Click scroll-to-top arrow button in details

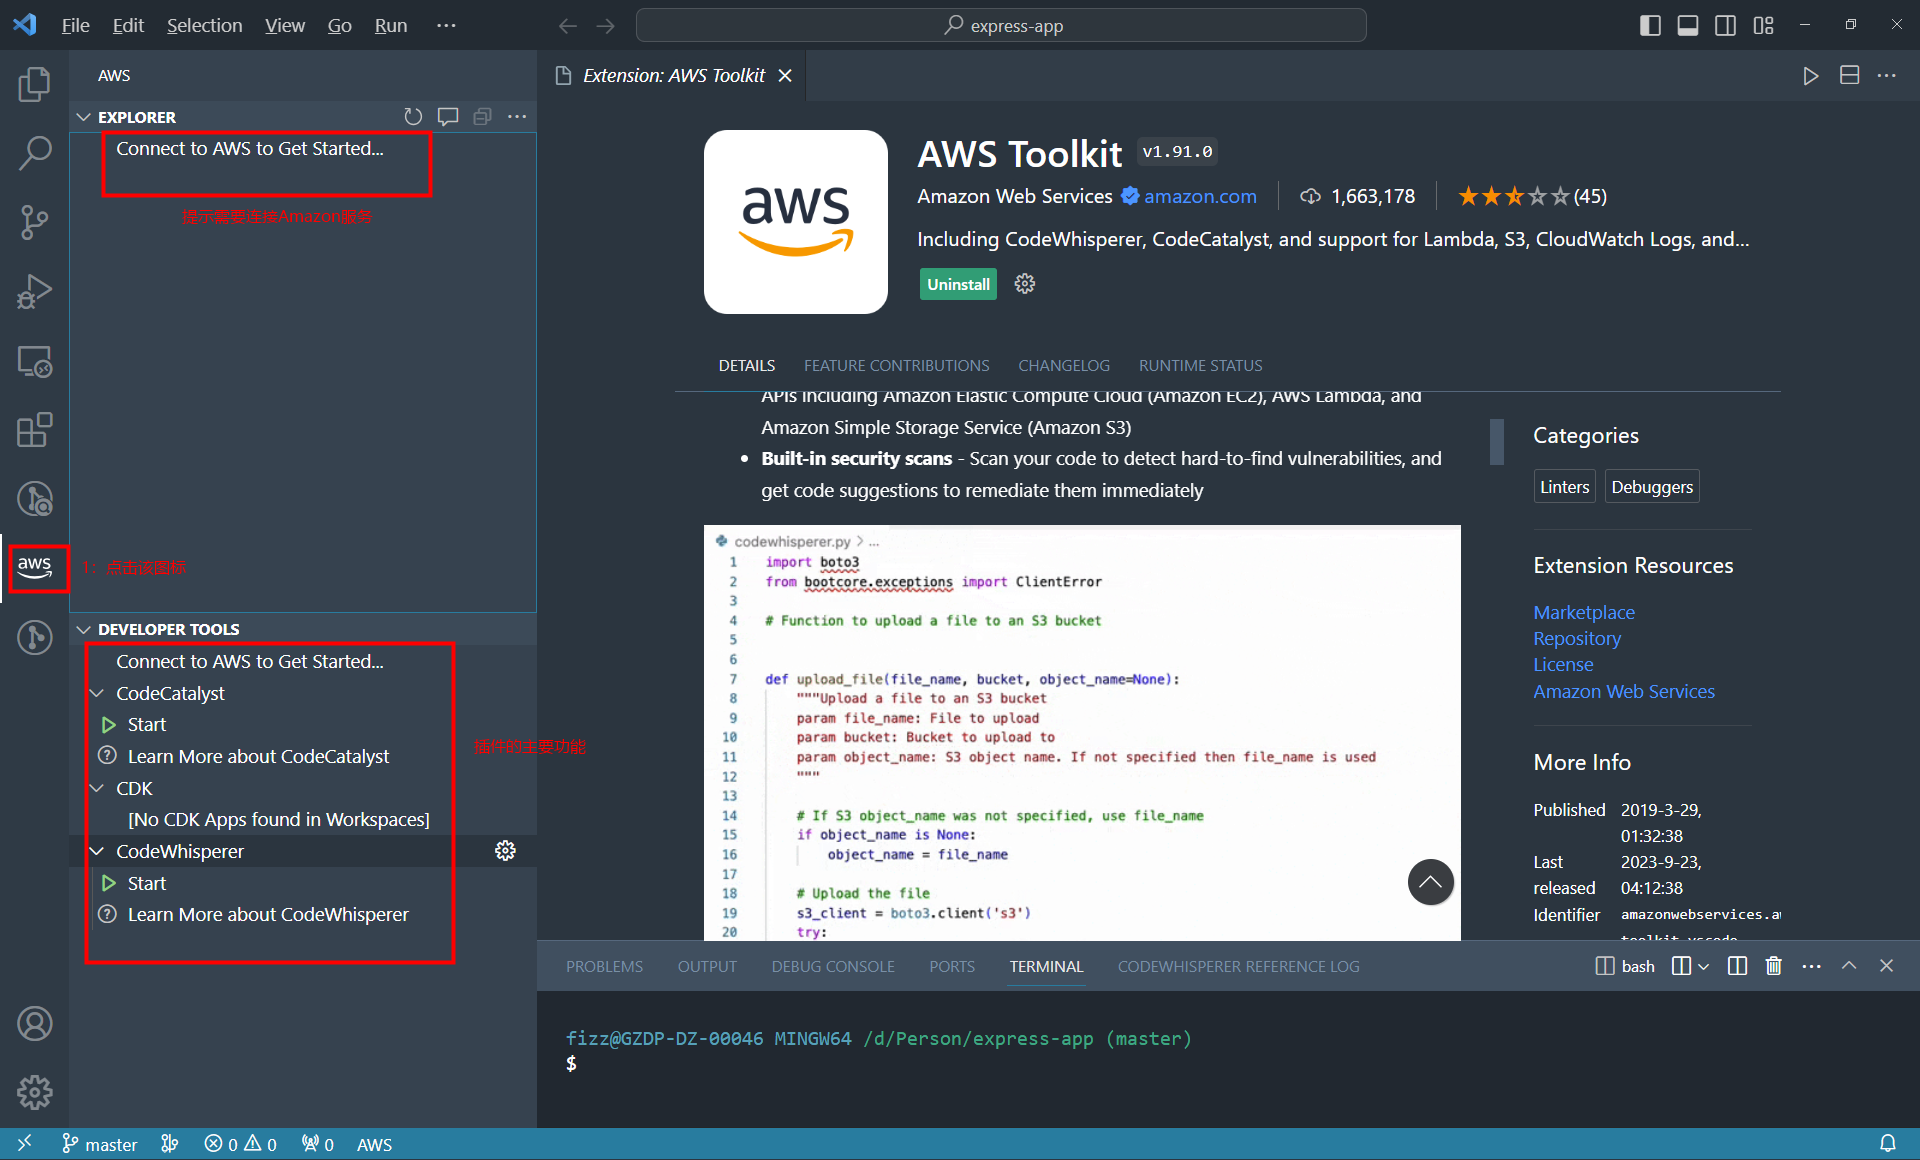pyautogui.click(x=1431, y=882)
